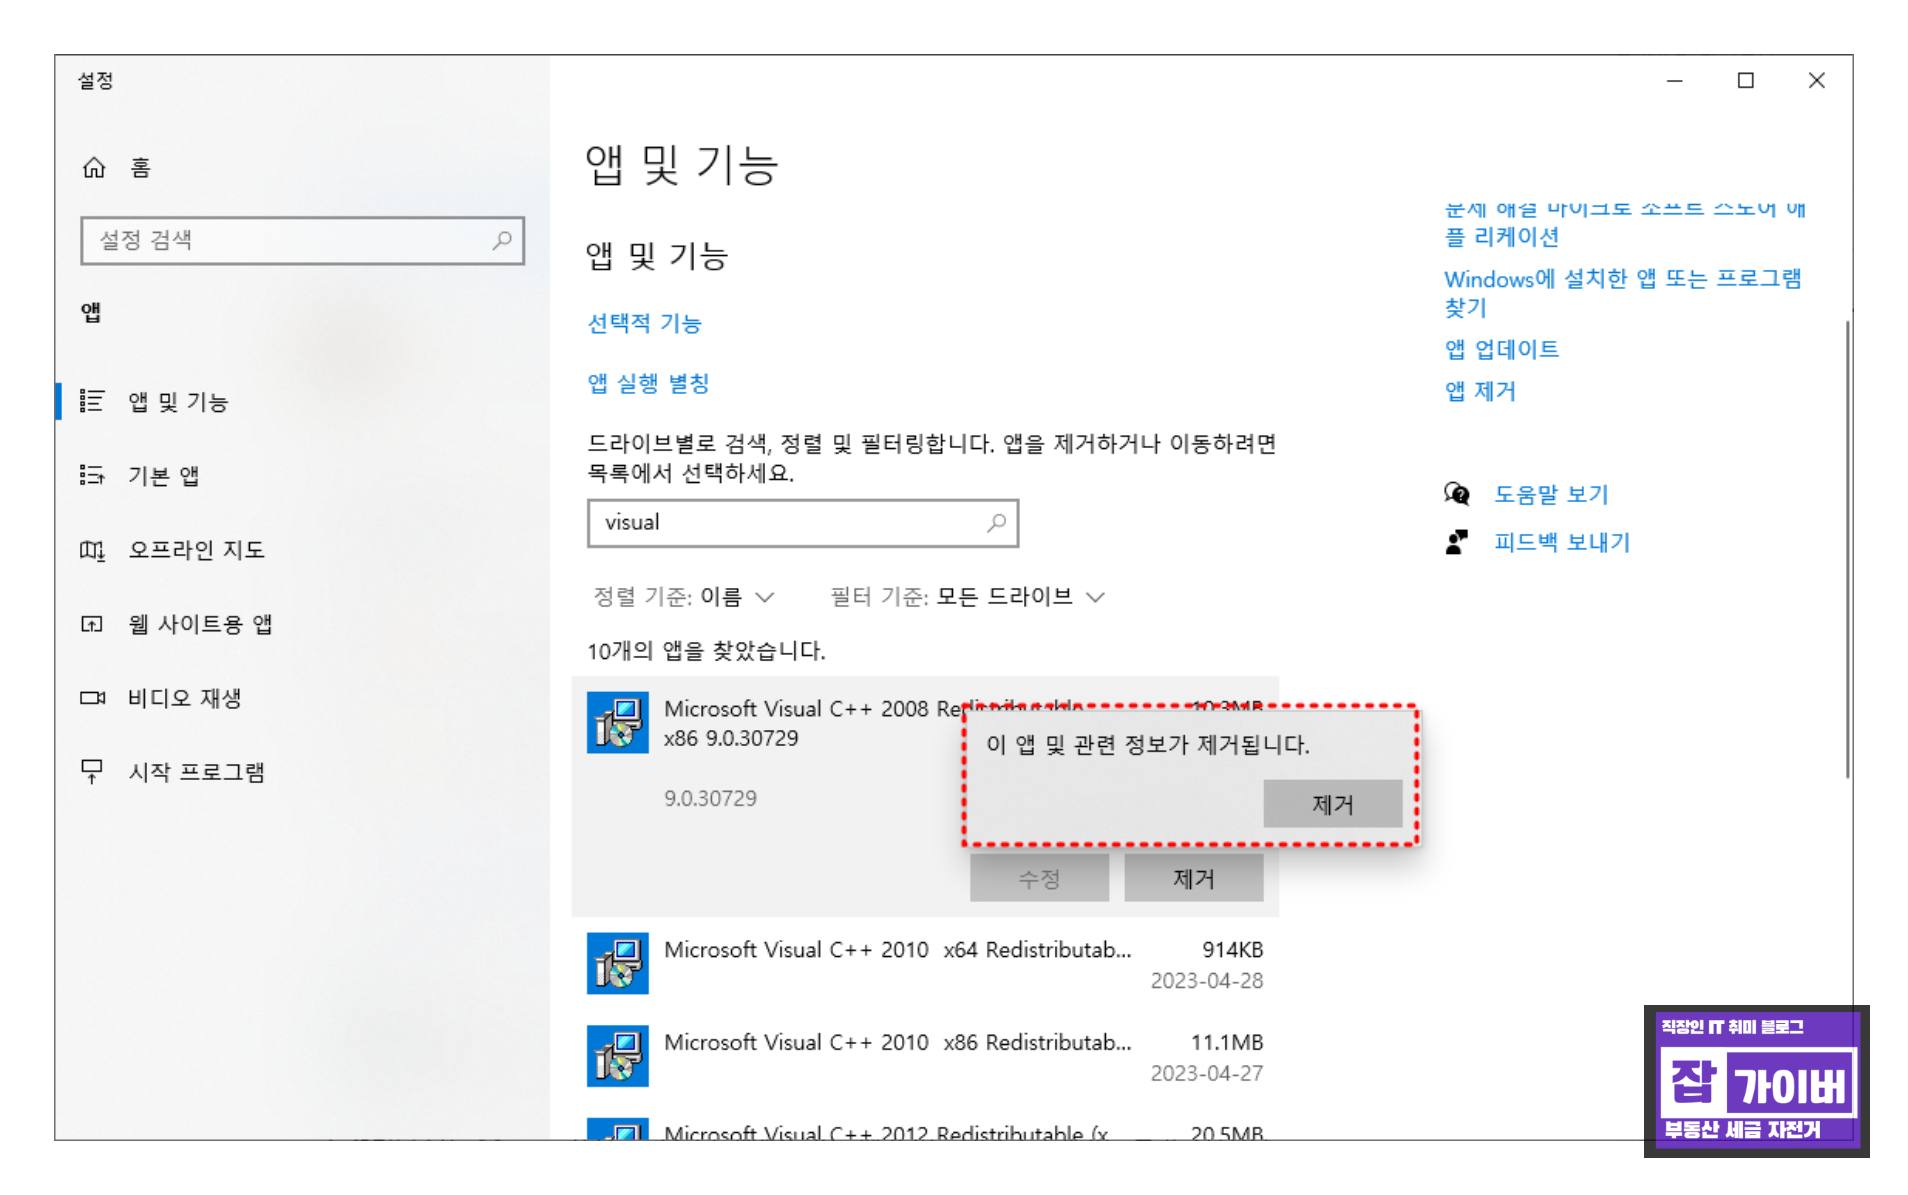Select Microsoft Visual C++ 2010 x86 Redistributable row
1908x1195 pixels.
925,1057
